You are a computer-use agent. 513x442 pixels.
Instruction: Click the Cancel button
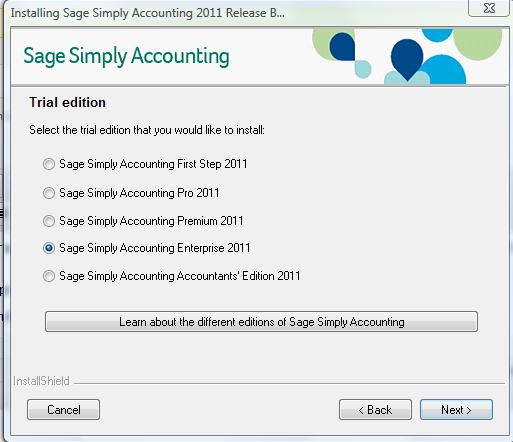click(63, 409)
